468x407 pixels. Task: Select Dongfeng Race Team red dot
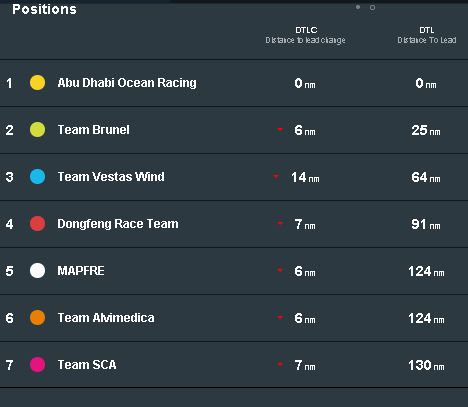(37, 224)
